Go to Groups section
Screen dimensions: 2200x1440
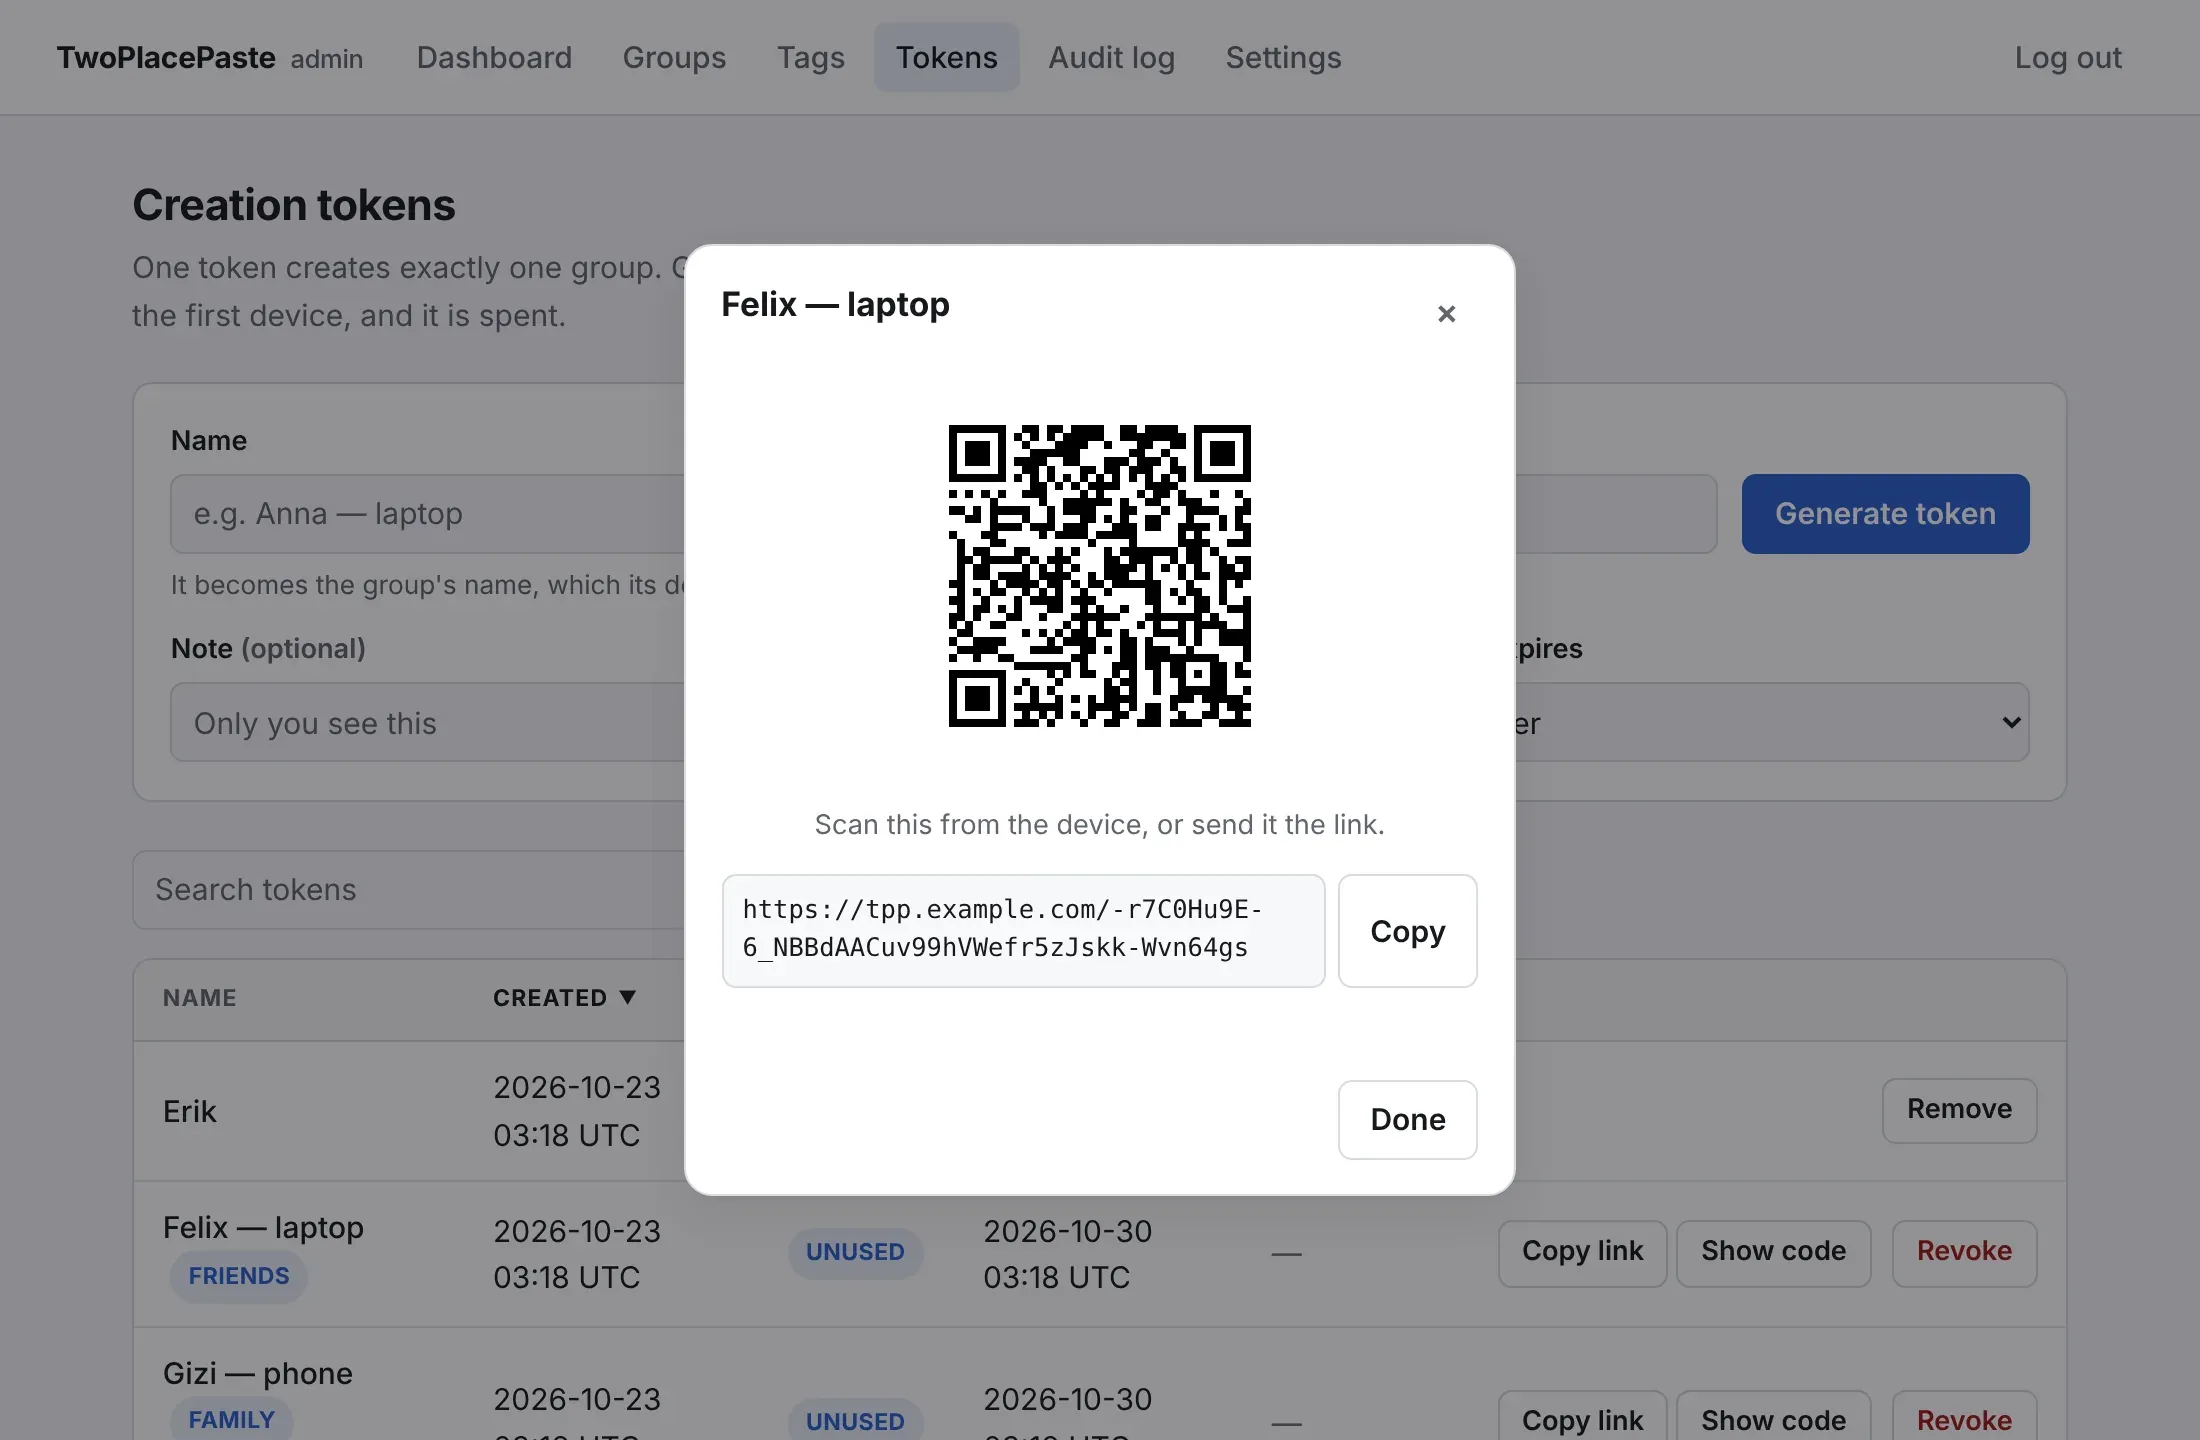click(x=674, y=58)
